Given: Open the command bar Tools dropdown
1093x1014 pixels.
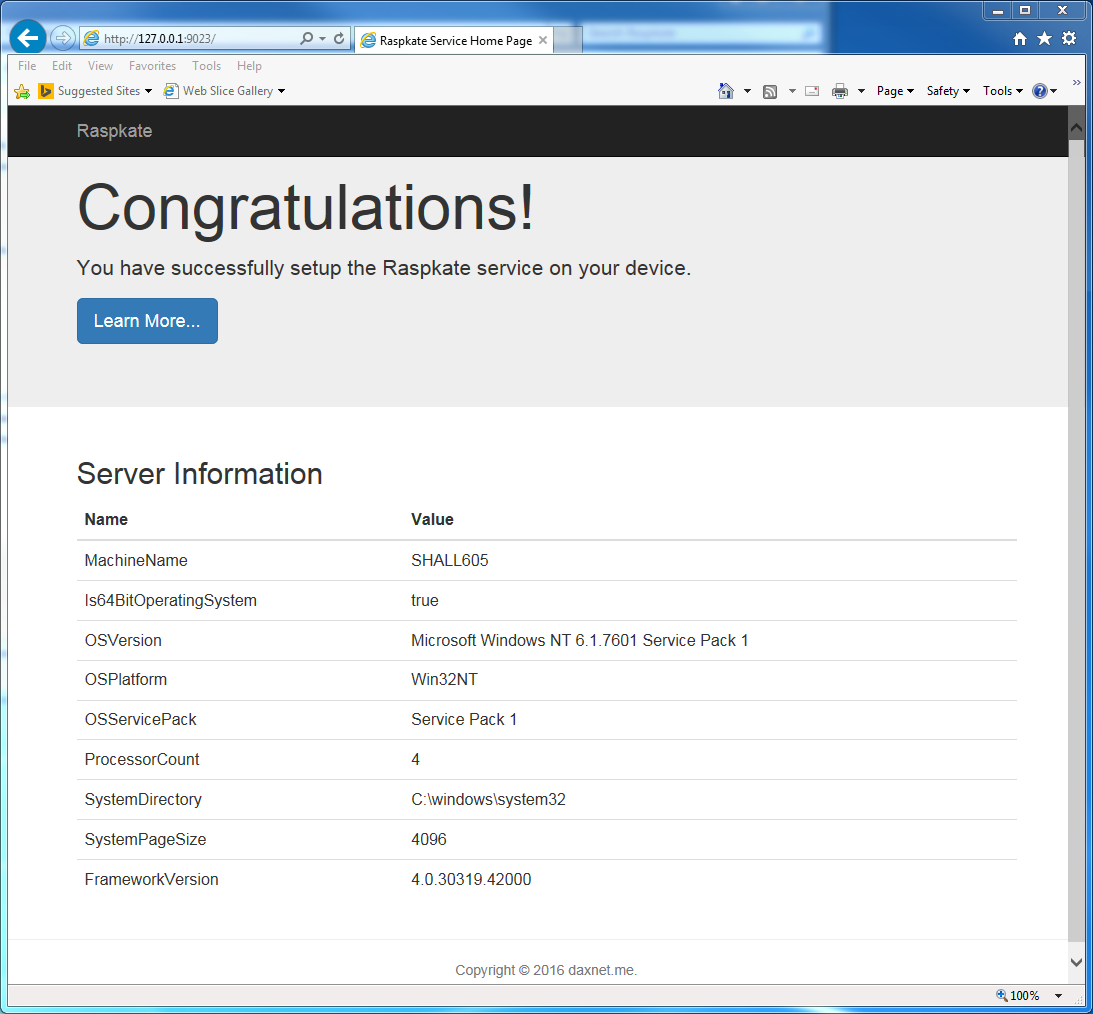Looking at the screenshot, I should (1003, 91).
